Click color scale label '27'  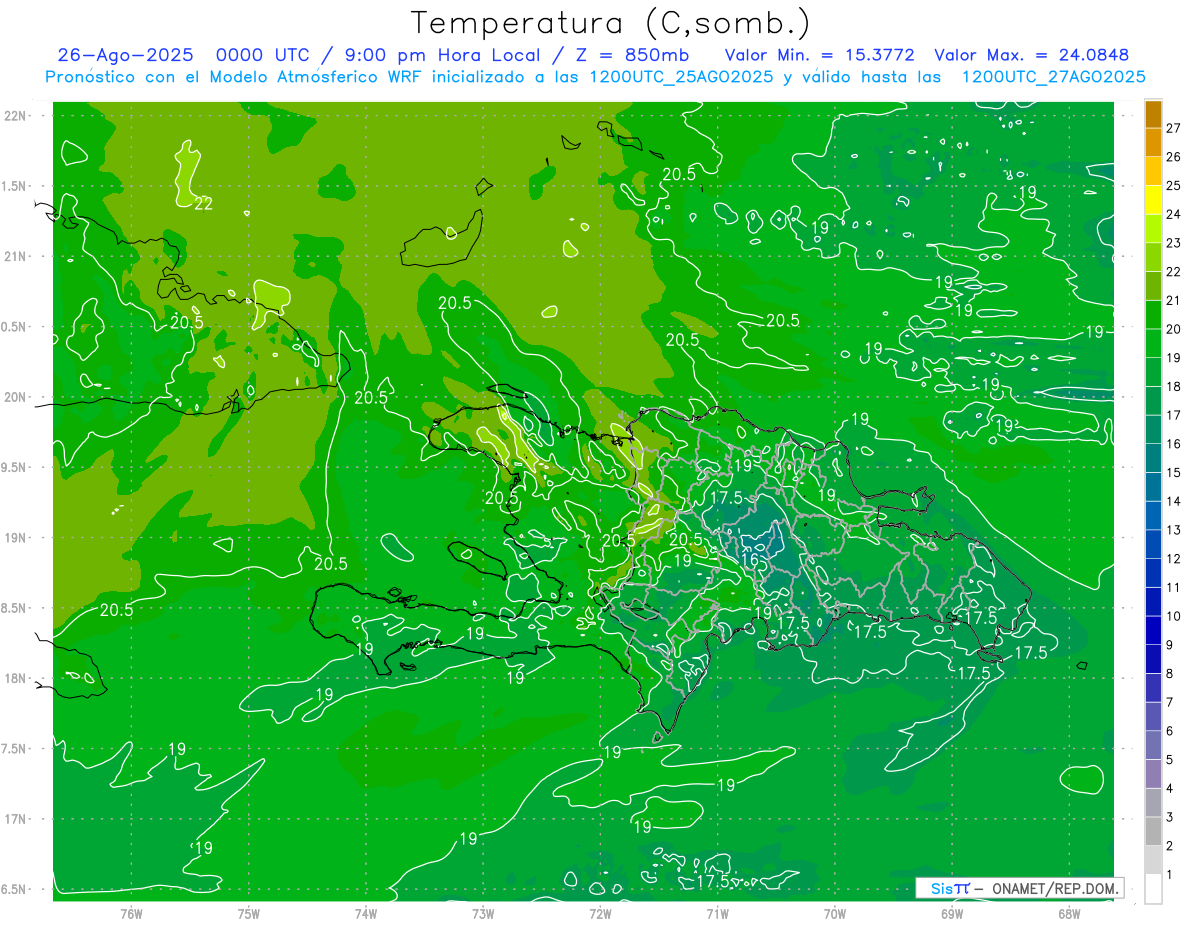pos(1174,128)
